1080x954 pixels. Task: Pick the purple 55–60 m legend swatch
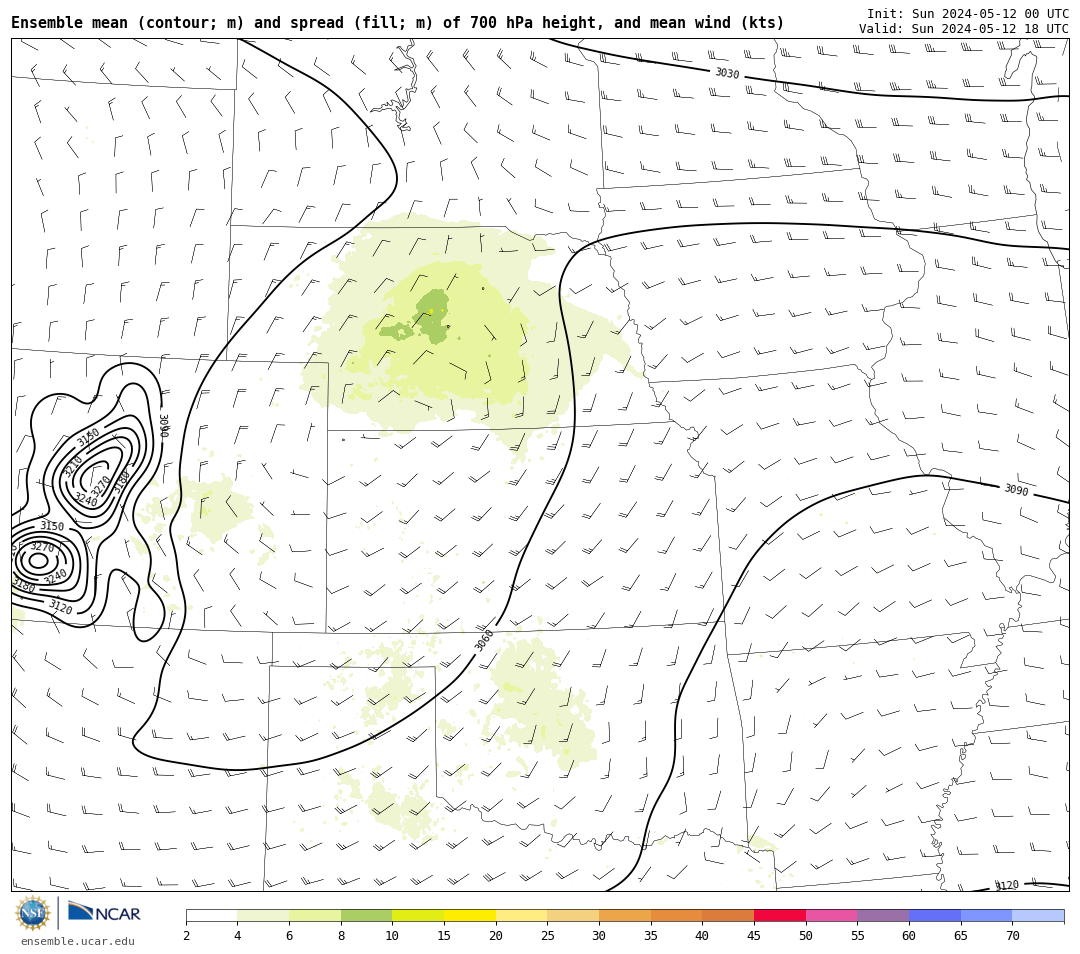[x=883, y=915]
